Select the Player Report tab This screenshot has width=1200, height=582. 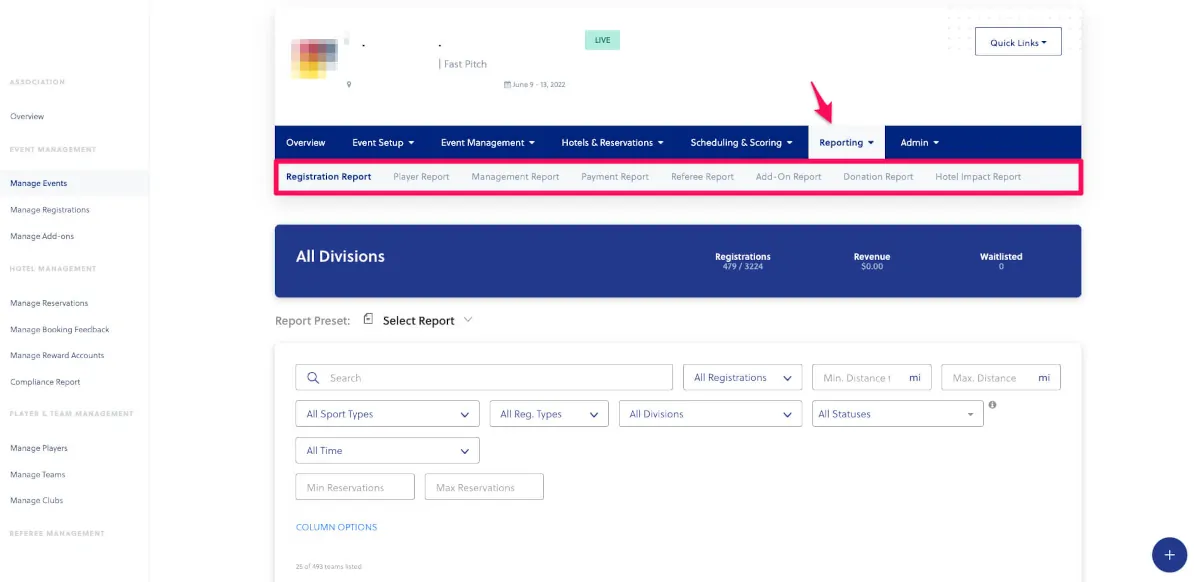[x=421, y=177]
